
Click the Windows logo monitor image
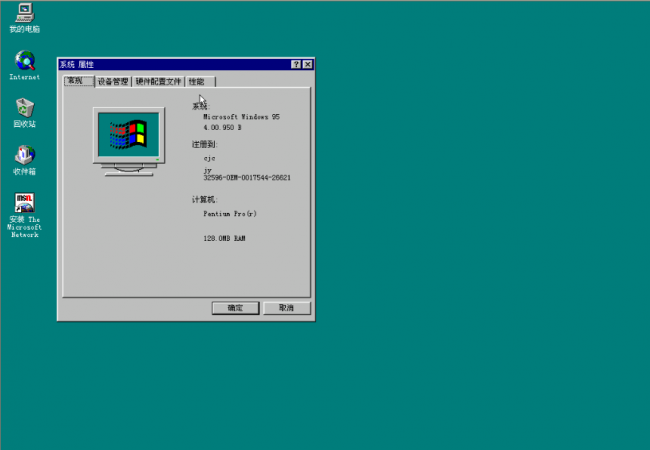(x=129, y=141)
